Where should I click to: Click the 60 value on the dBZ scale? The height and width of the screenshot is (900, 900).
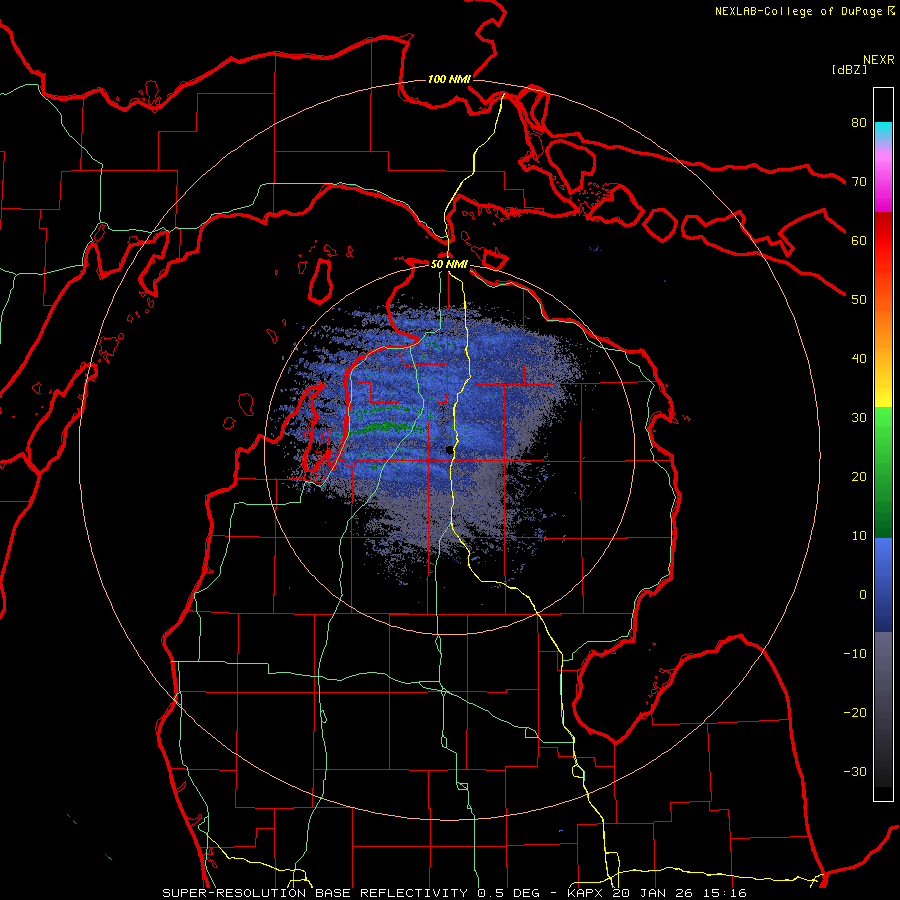[859, 240]
